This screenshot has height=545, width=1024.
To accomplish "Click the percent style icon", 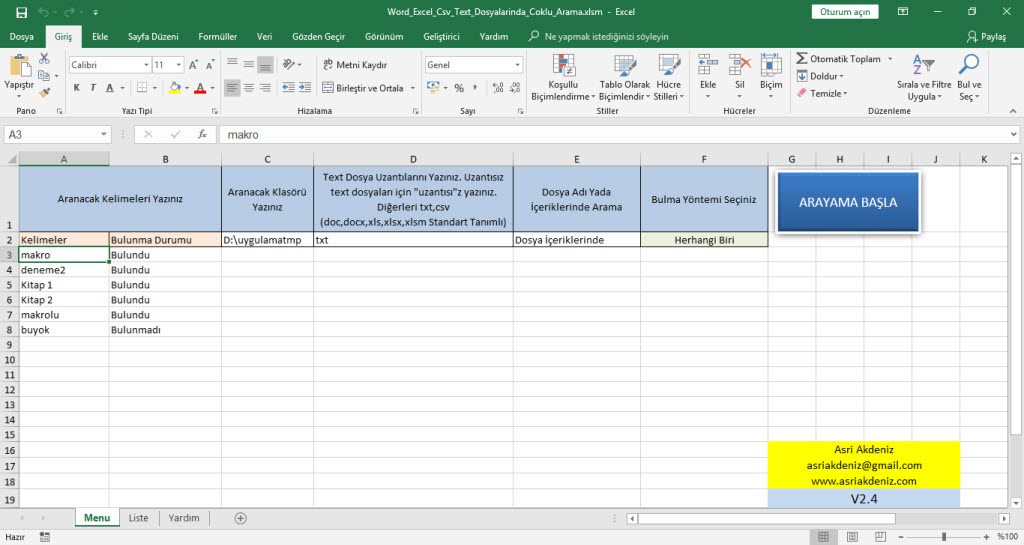I will (x=459, y=88).
